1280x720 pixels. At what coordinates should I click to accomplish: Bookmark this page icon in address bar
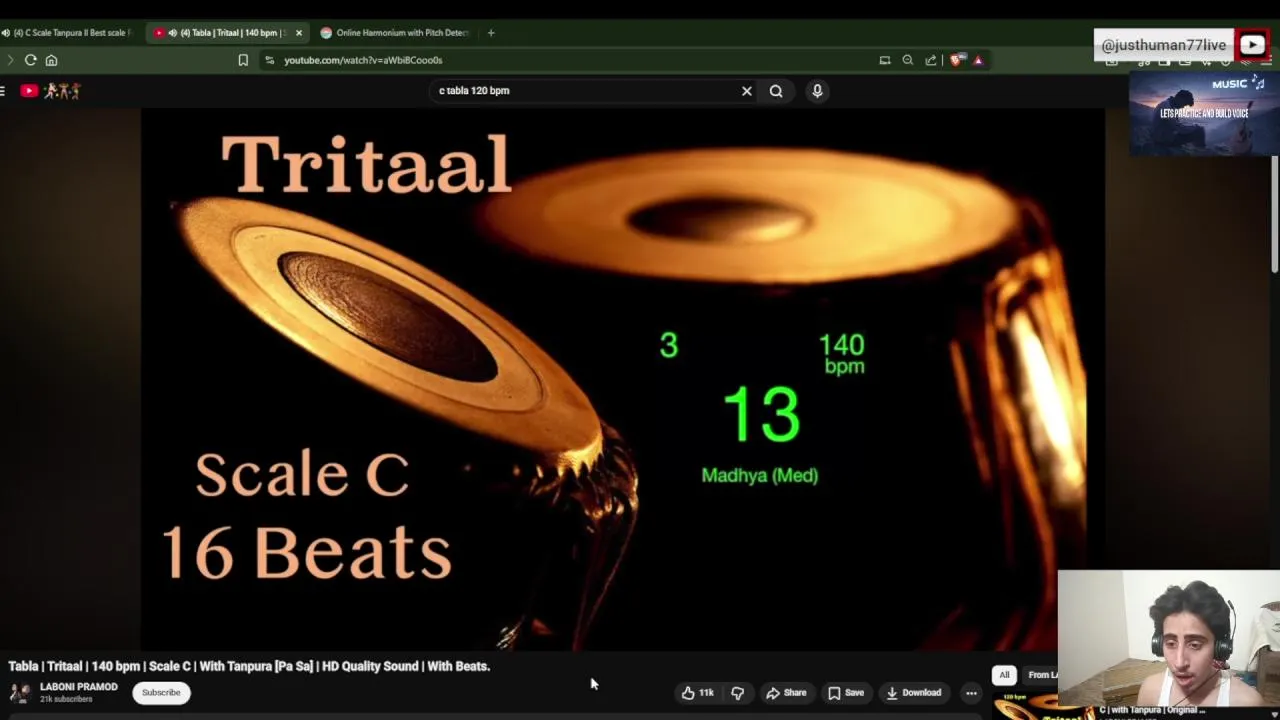(x=243, y=60)
